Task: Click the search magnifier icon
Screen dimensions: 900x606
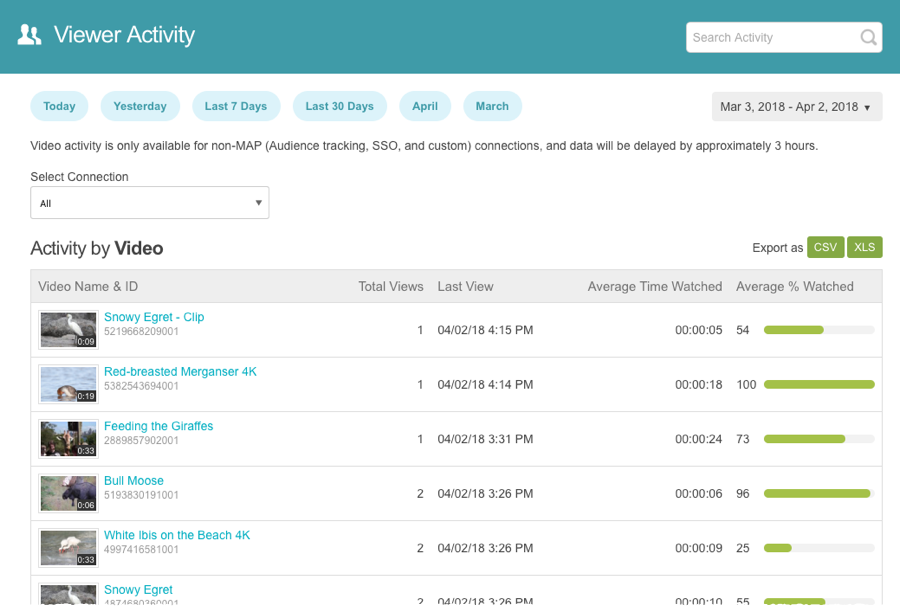Action: 868,38
